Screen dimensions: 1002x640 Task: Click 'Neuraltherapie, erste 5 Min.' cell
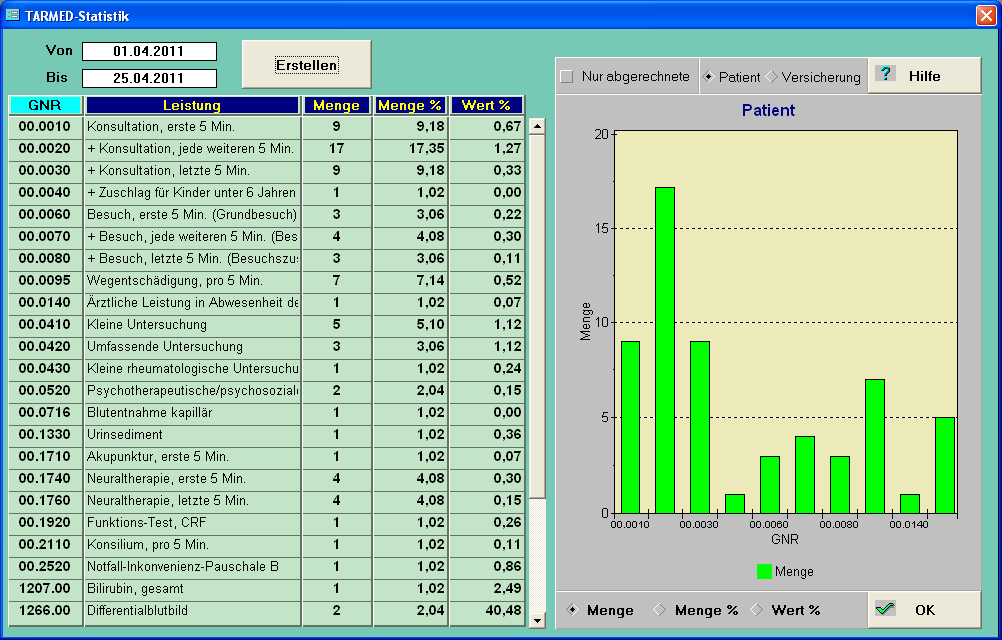click(192, 478)
